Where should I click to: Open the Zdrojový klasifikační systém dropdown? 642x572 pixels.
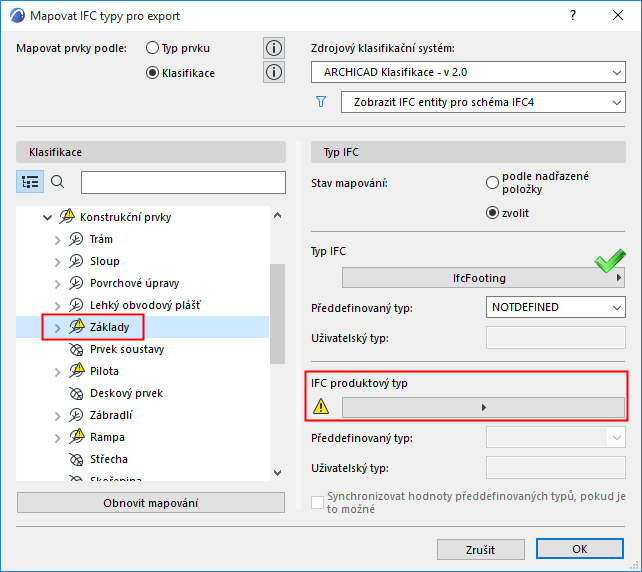click(x=468, y=72)
